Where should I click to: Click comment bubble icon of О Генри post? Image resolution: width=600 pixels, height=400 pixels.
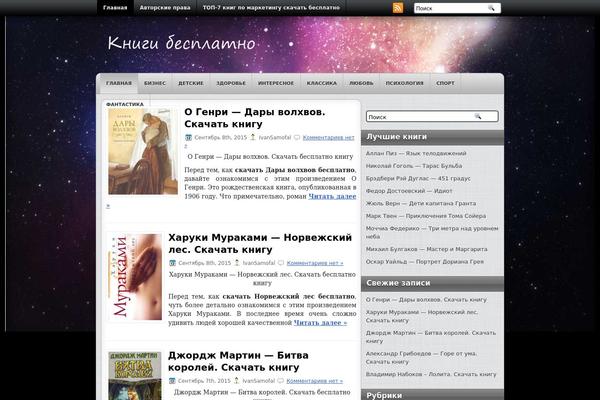(297, 137)
